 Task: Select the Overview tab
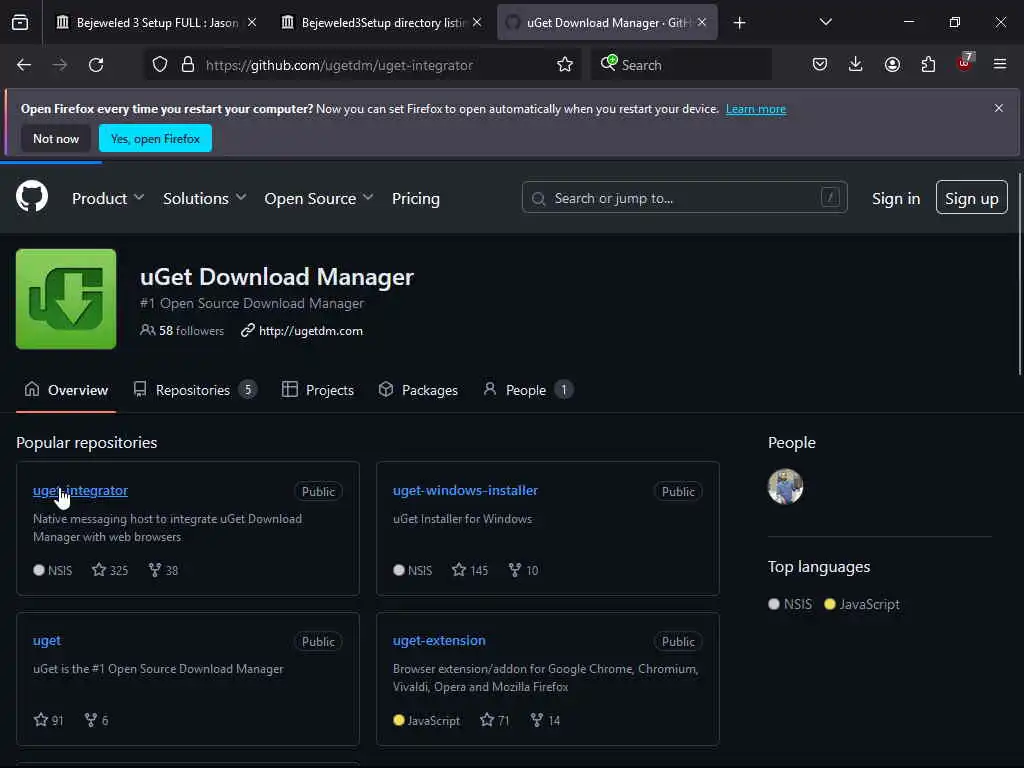[x=66, y=390]
